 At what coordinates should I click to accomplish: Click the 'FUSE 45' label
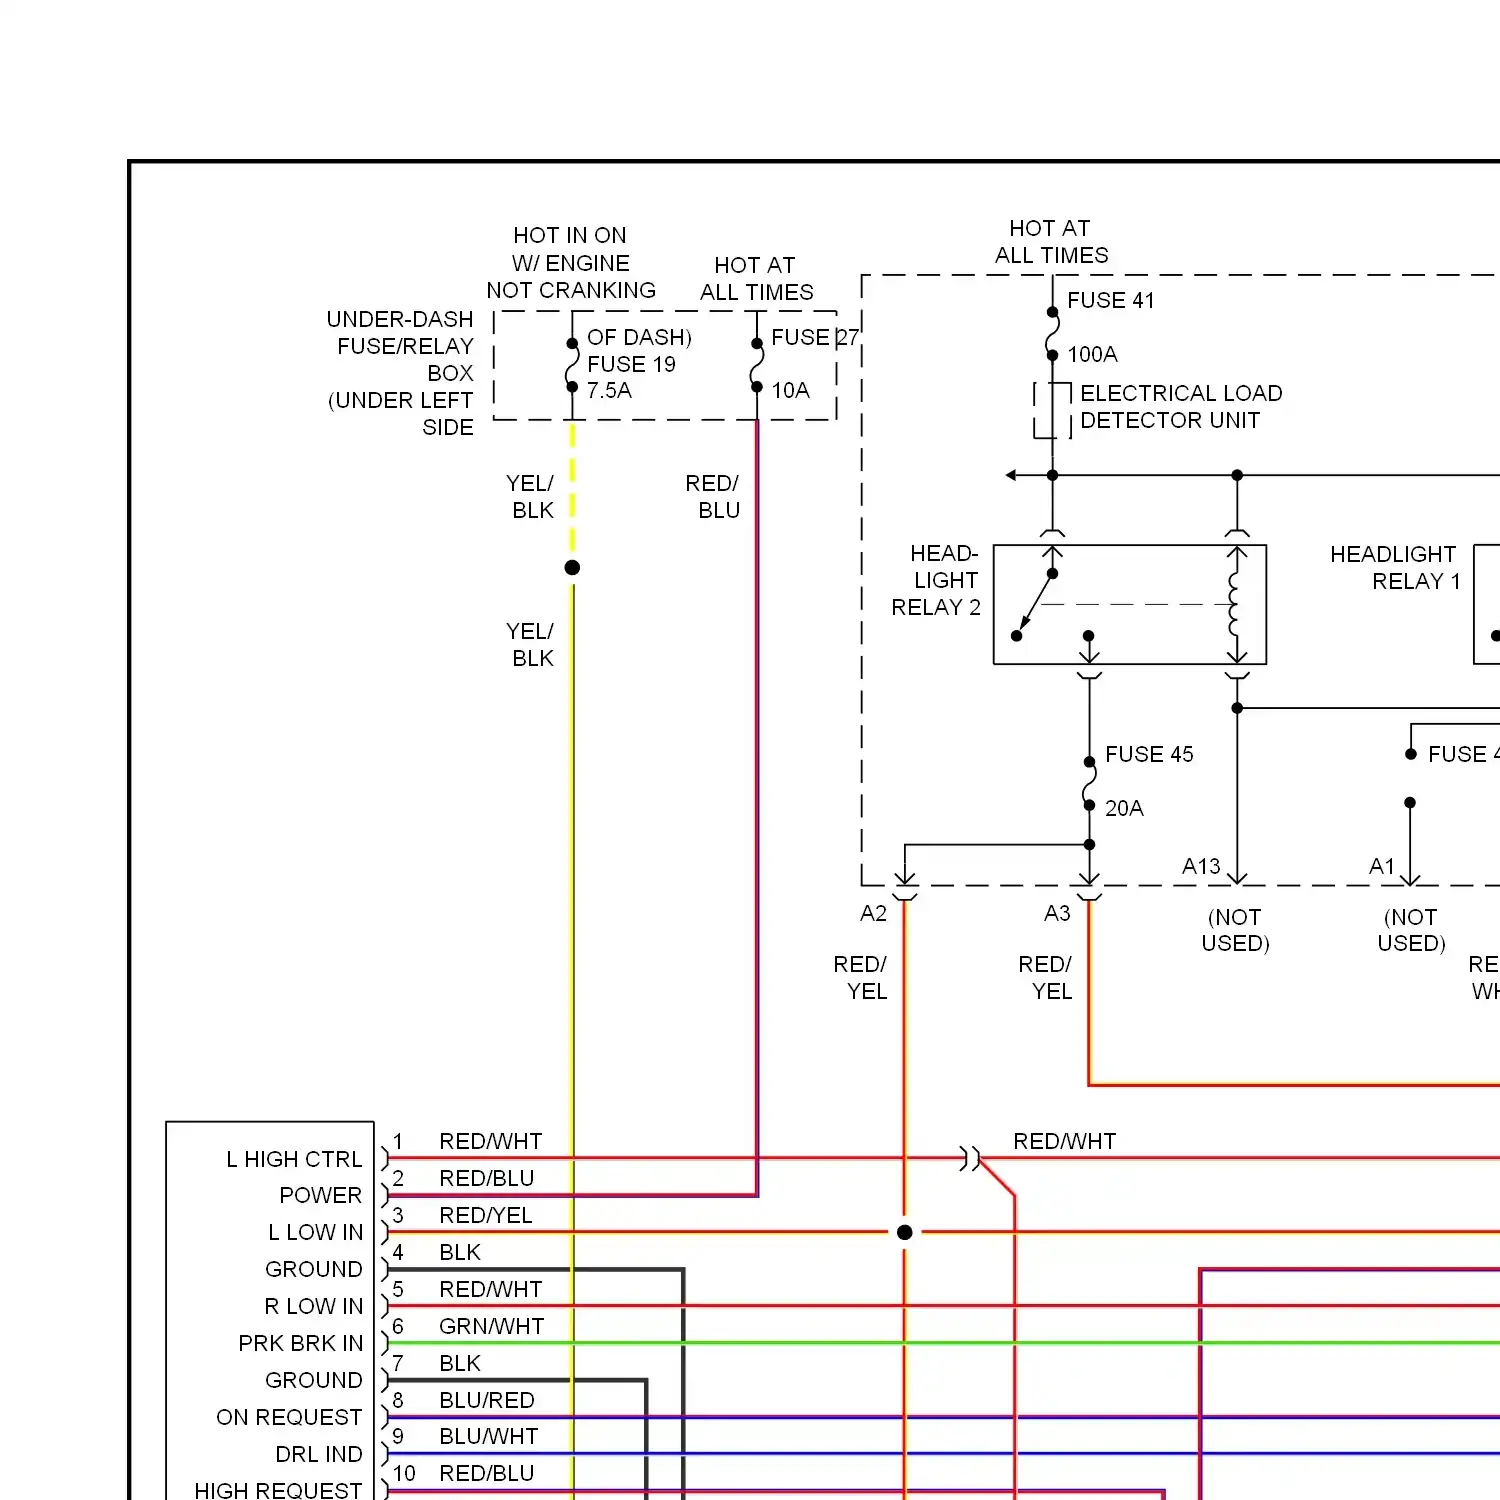[x=1149, y=754]
